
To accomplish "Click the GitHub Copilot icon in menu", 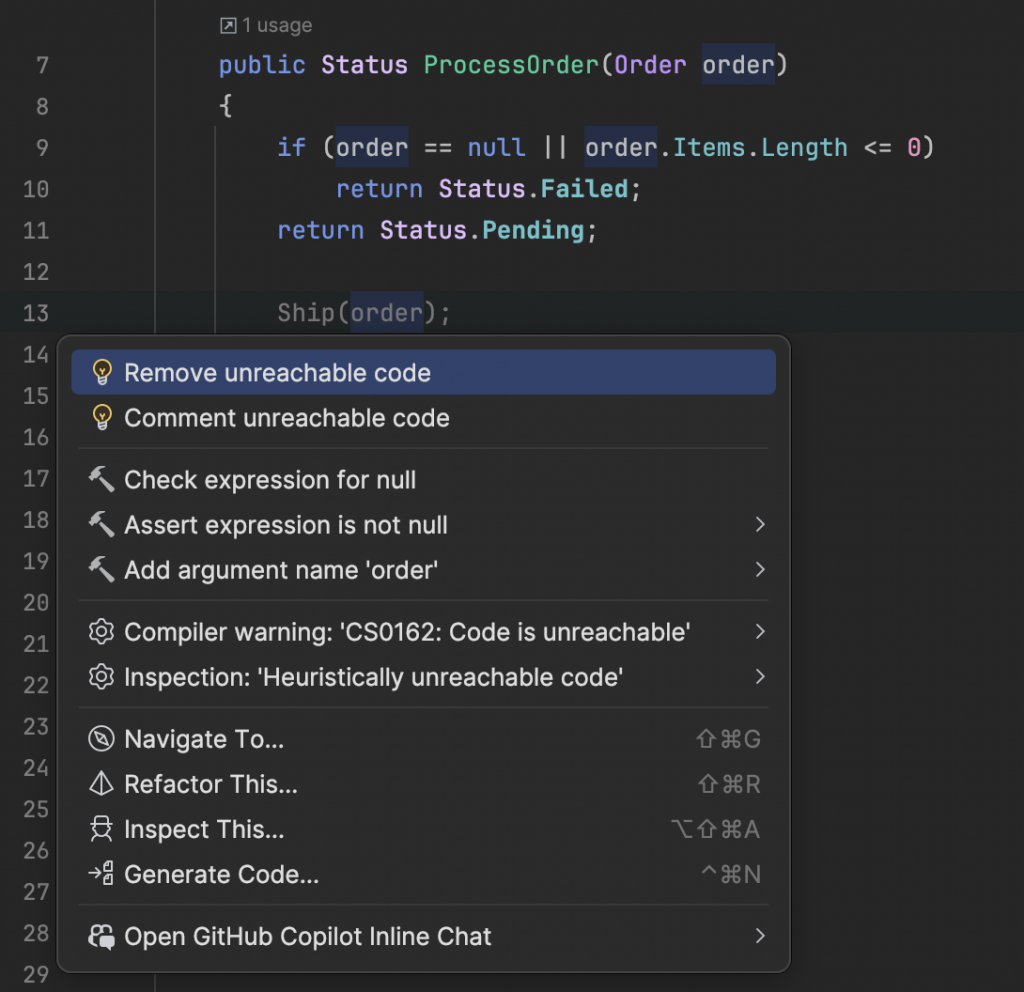I will 101,937.
